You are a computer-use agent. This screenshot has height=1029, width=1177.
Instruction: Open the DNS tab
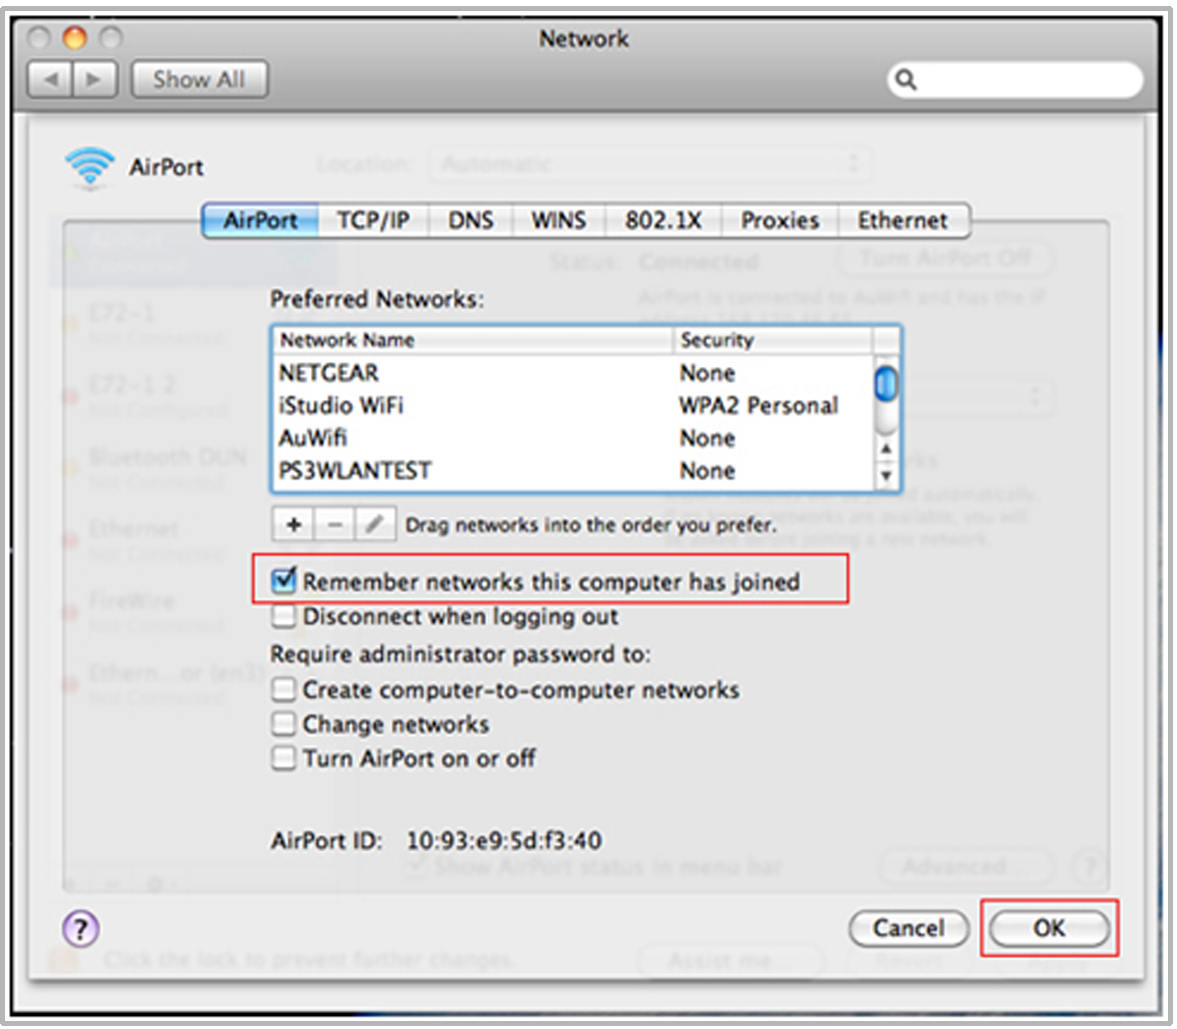pos(470,220)
